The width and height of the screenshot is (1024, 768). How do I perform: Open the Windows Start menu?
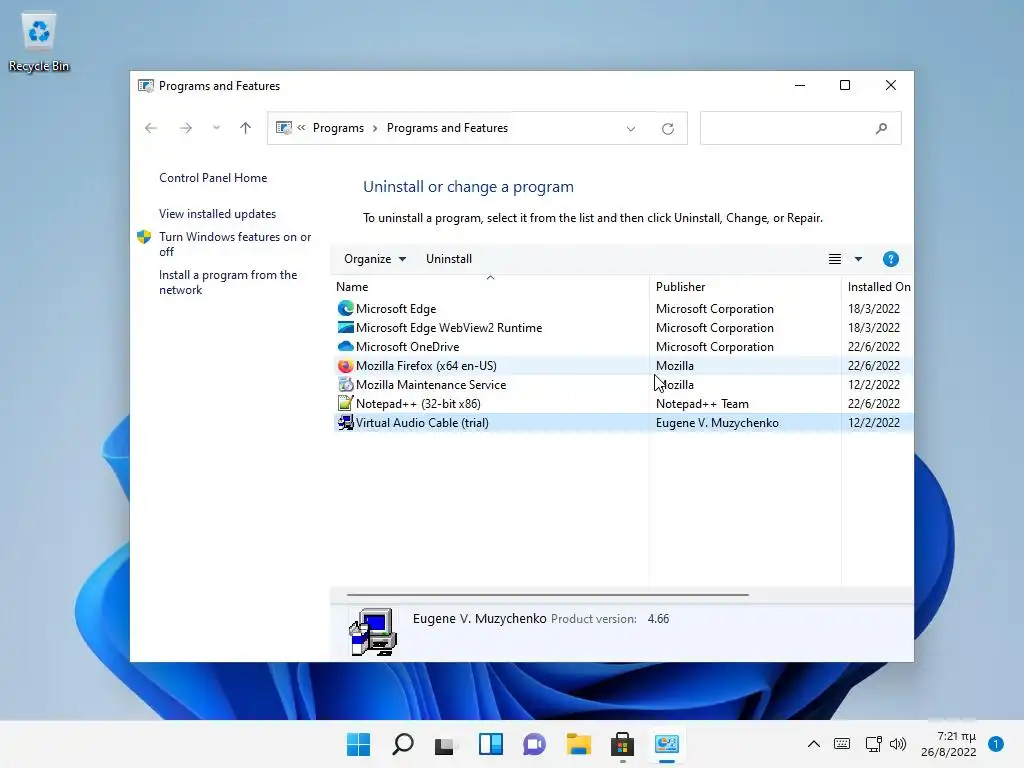[358, 744]
